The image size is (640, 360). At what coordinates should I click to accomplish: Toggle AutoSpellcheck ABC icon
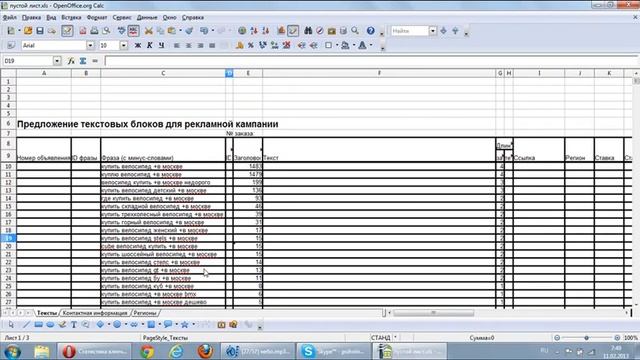tap(133, 31)
